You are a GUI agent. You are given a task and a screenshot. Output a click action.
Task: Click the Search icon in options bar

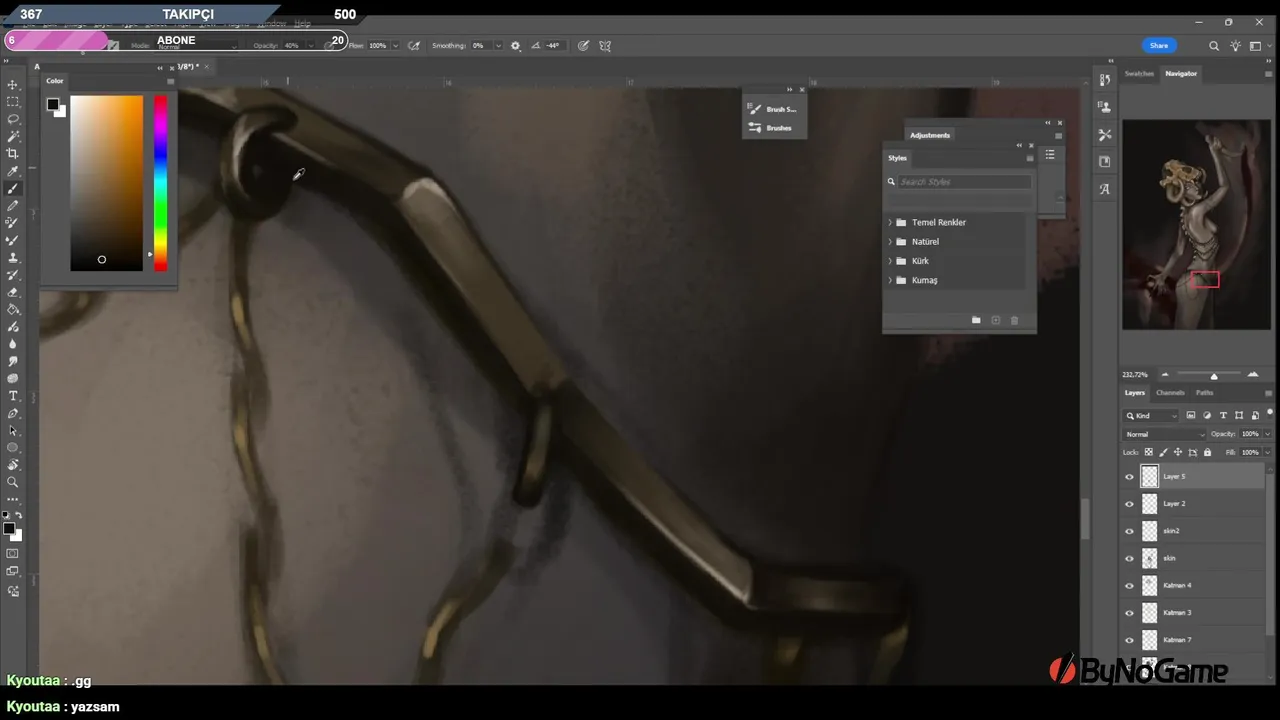click(x=1213, y=46)
